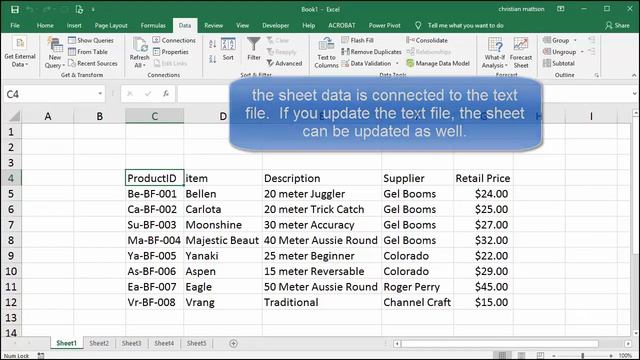Select the ProductID cell

coord(155,178)
